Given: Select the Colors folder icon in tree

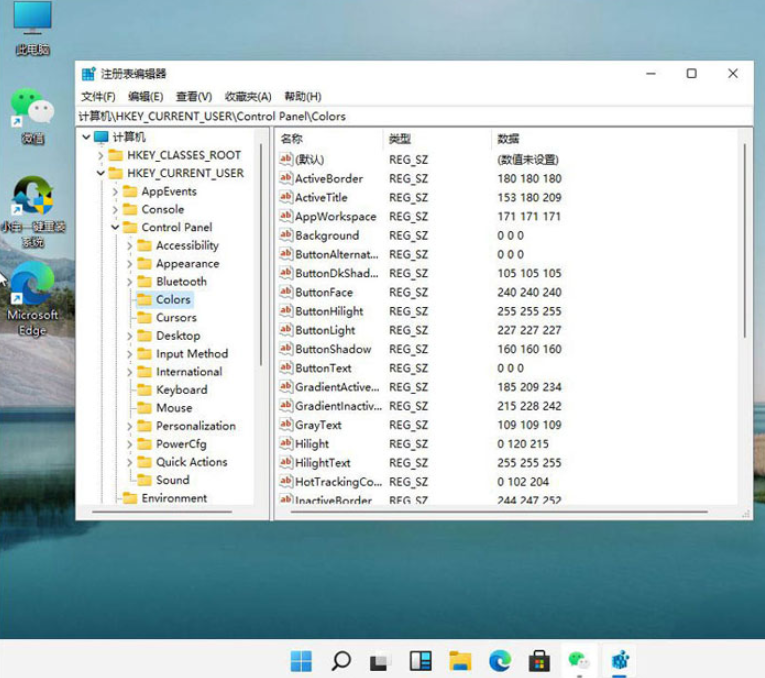Looking at the screenshot, I should [144, 300].
